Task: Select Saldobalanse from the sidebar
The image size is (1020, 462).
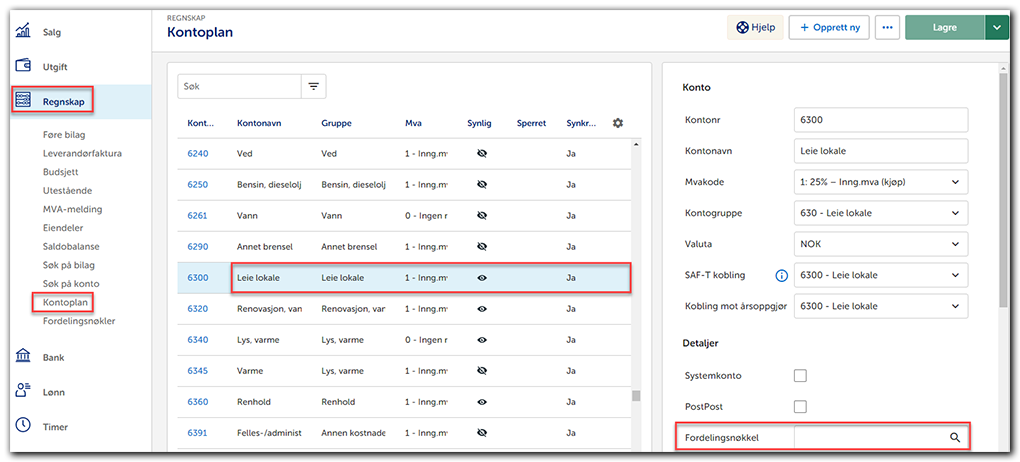Action: click(x=71, y=246)
